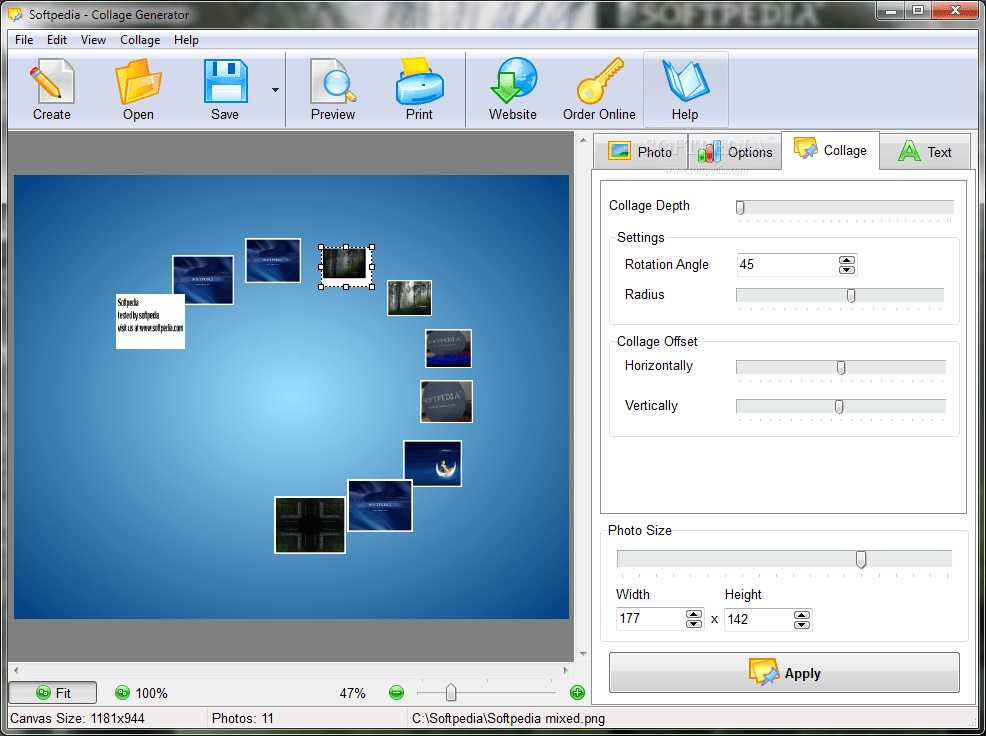Screen dimensions: 986x736
Task: Select the Order Online key icon
Action: [598, 88]
